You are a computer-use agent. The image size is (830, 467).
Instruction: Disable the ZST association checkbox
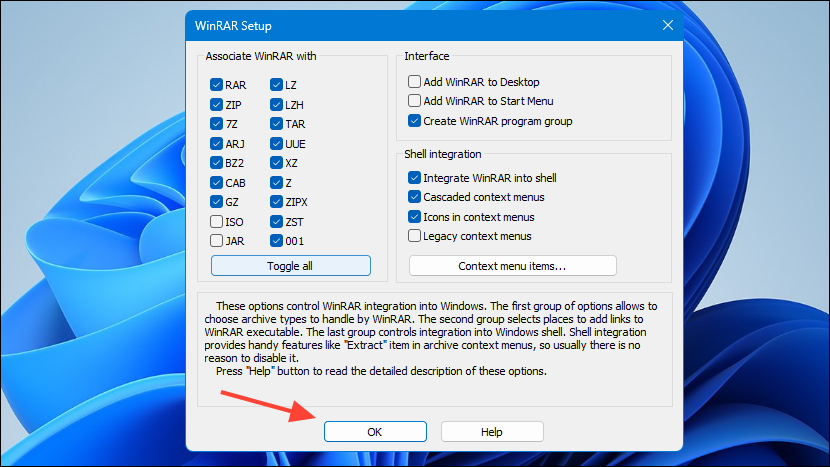point(276,221)
